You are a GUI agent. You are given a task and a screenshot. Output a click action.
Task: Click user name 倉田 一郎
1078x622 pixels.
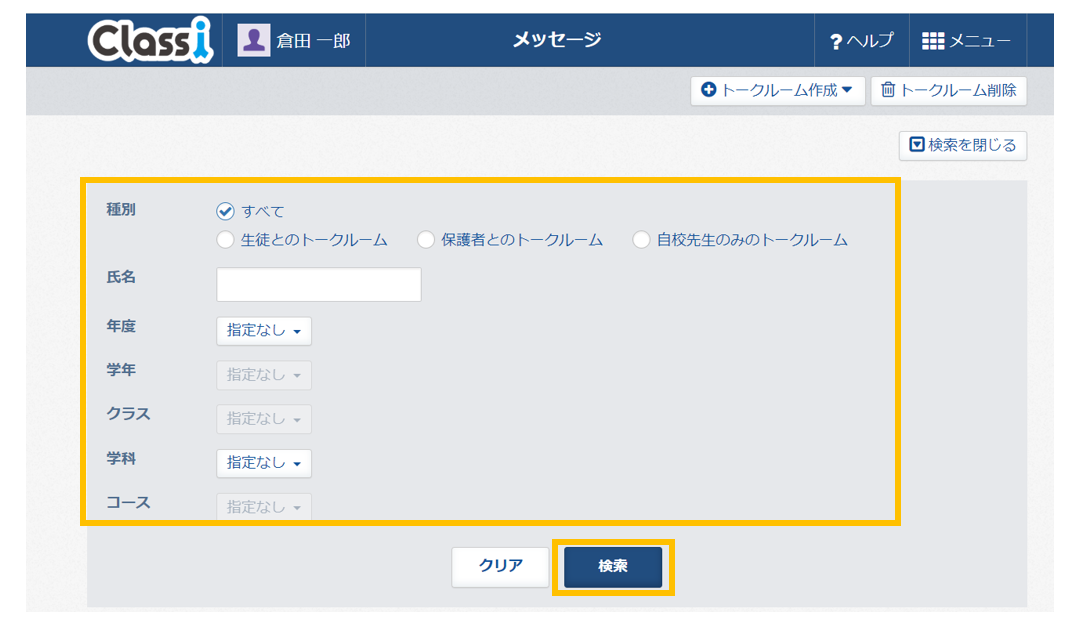click(314, 41)
